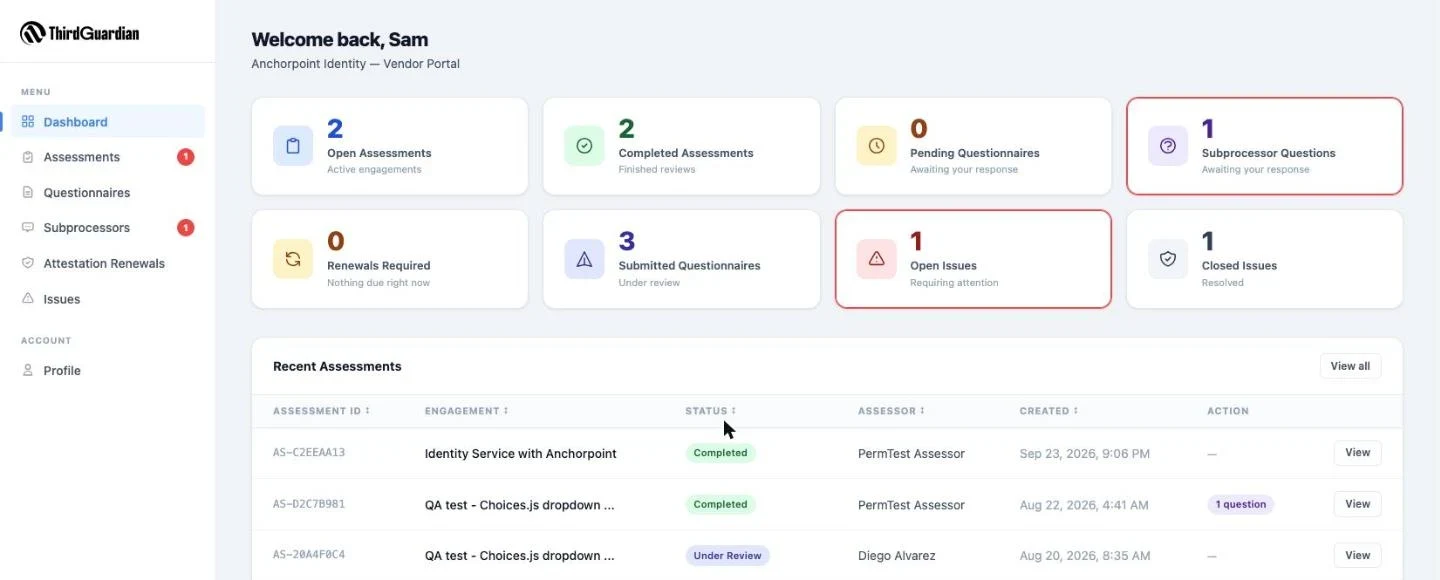The height and width of the screenshot is (580, 1440).
Task: Click Completed status for AS-D2C7B981
Action: [x=721, y=504]
